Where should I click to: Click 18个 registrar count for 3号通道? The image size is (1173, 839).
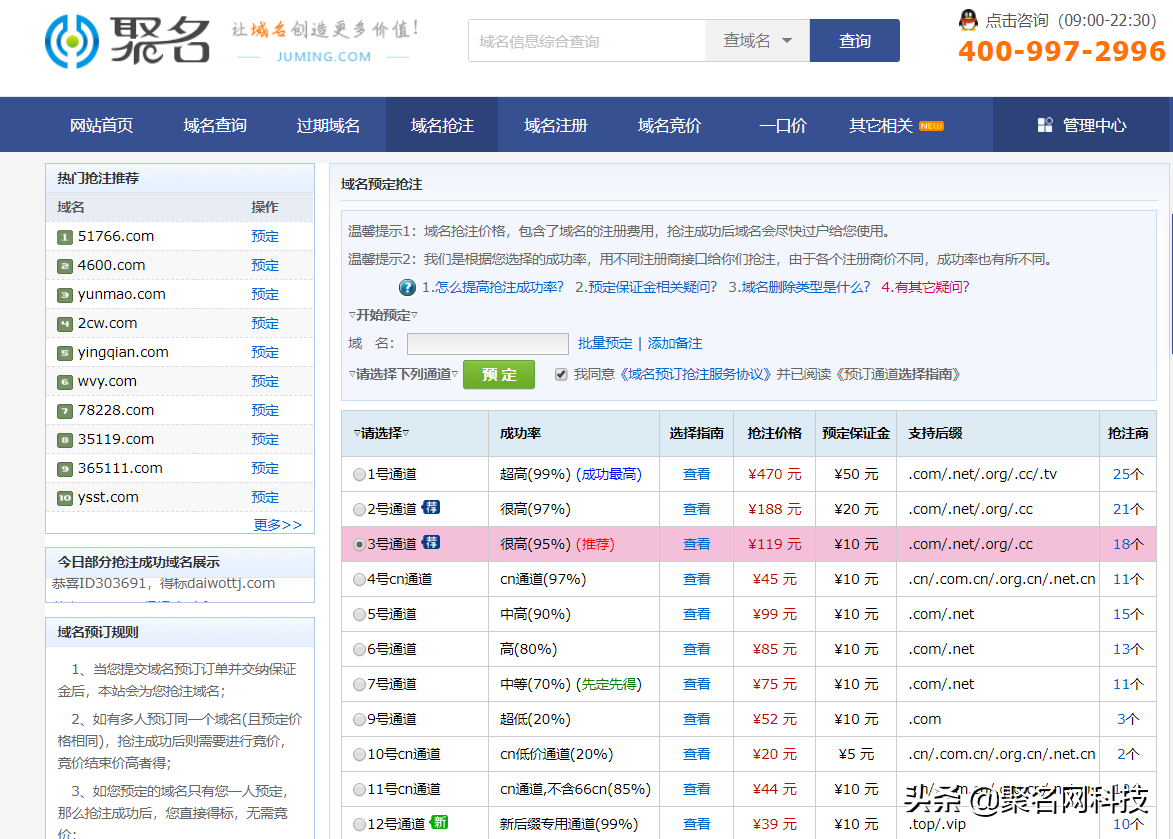click(x=1128, y=544)
